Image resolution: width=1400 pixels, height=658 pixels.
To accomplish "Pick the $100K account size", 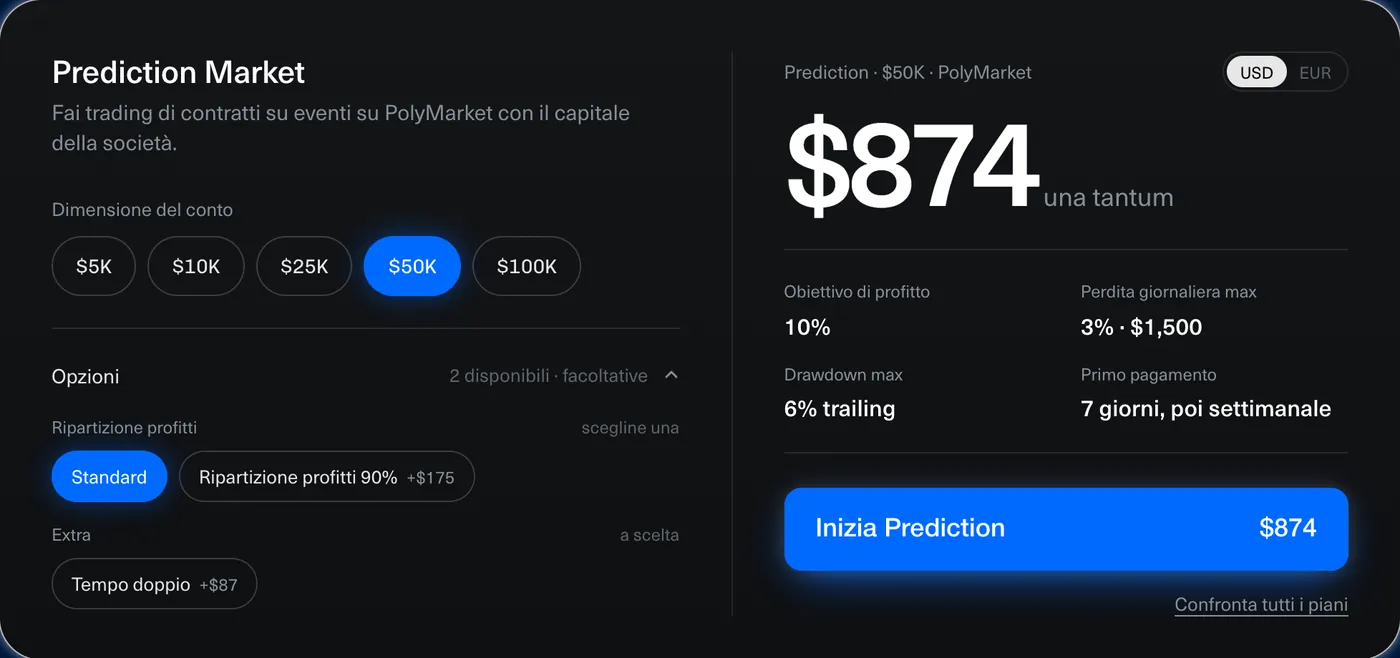I will 527,266.
